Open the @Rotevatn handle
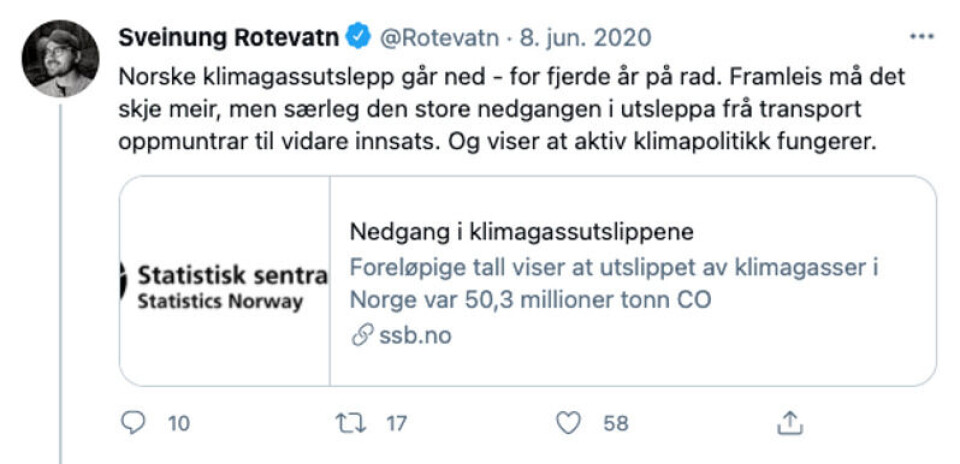The height and width of the screenshot is (464, 960). [x=437, y=38]
